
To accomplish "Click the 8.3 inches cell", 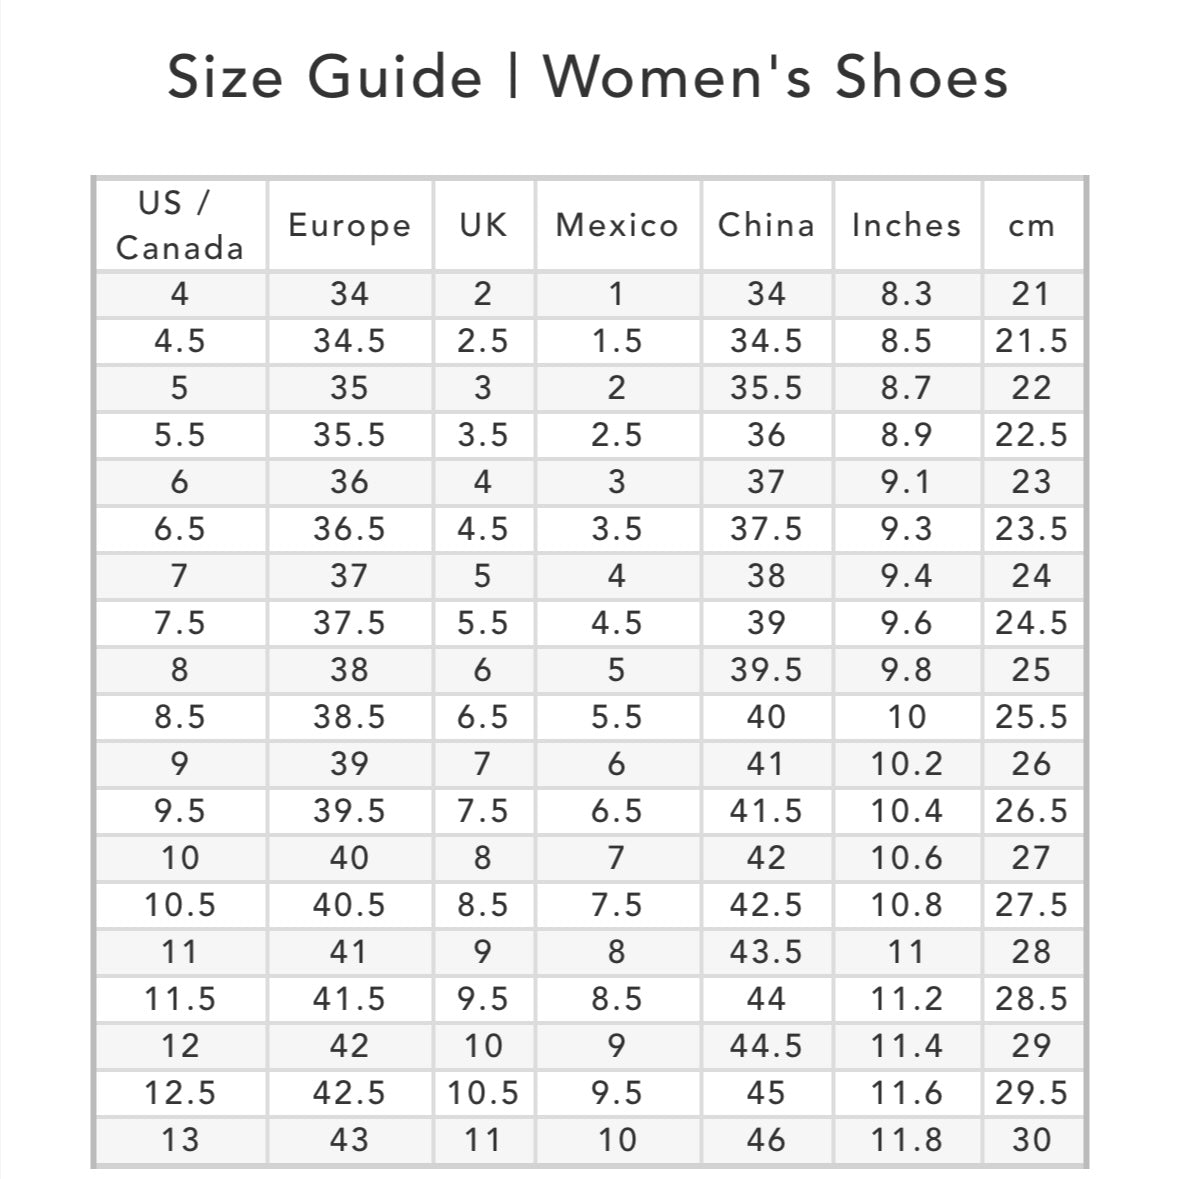I will pos(906,294).
